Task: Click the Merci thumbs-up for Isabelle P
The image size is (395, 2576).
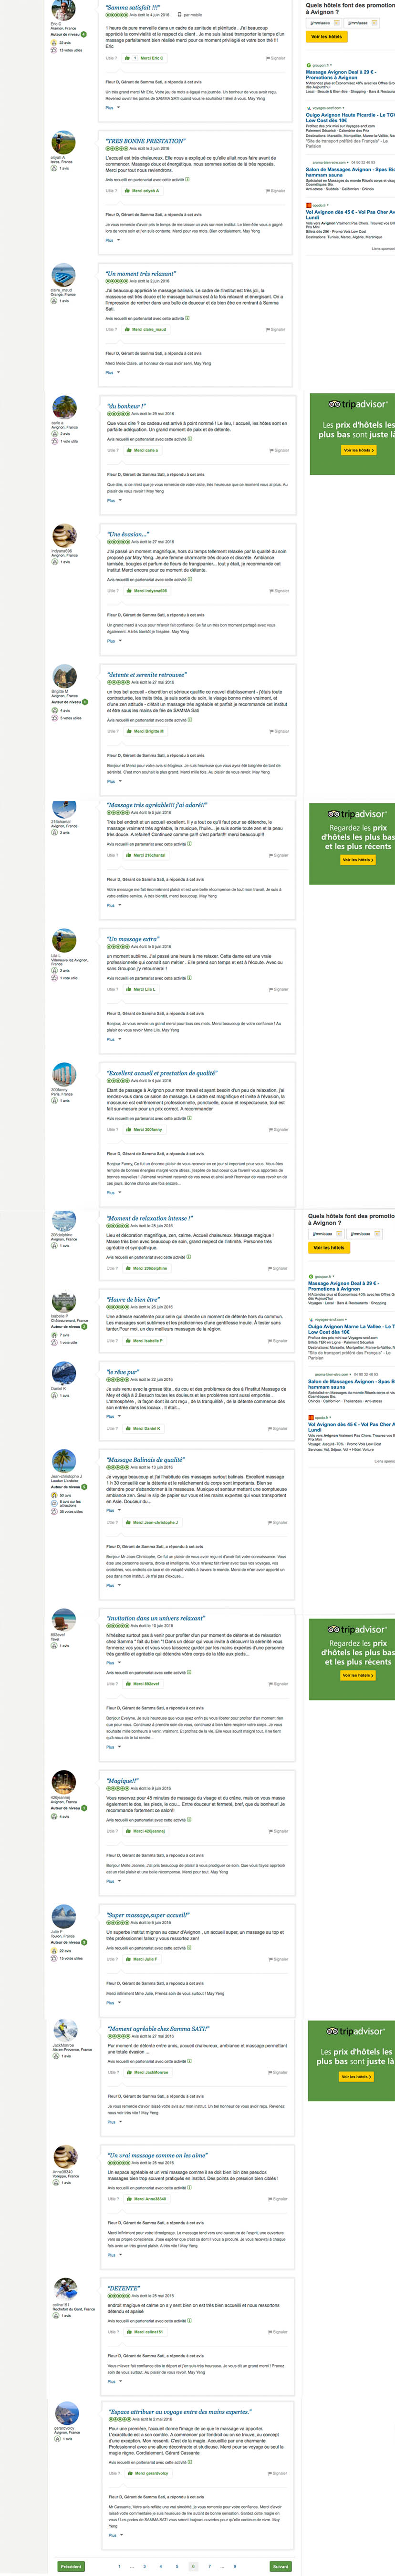Action: point(145,1340)
